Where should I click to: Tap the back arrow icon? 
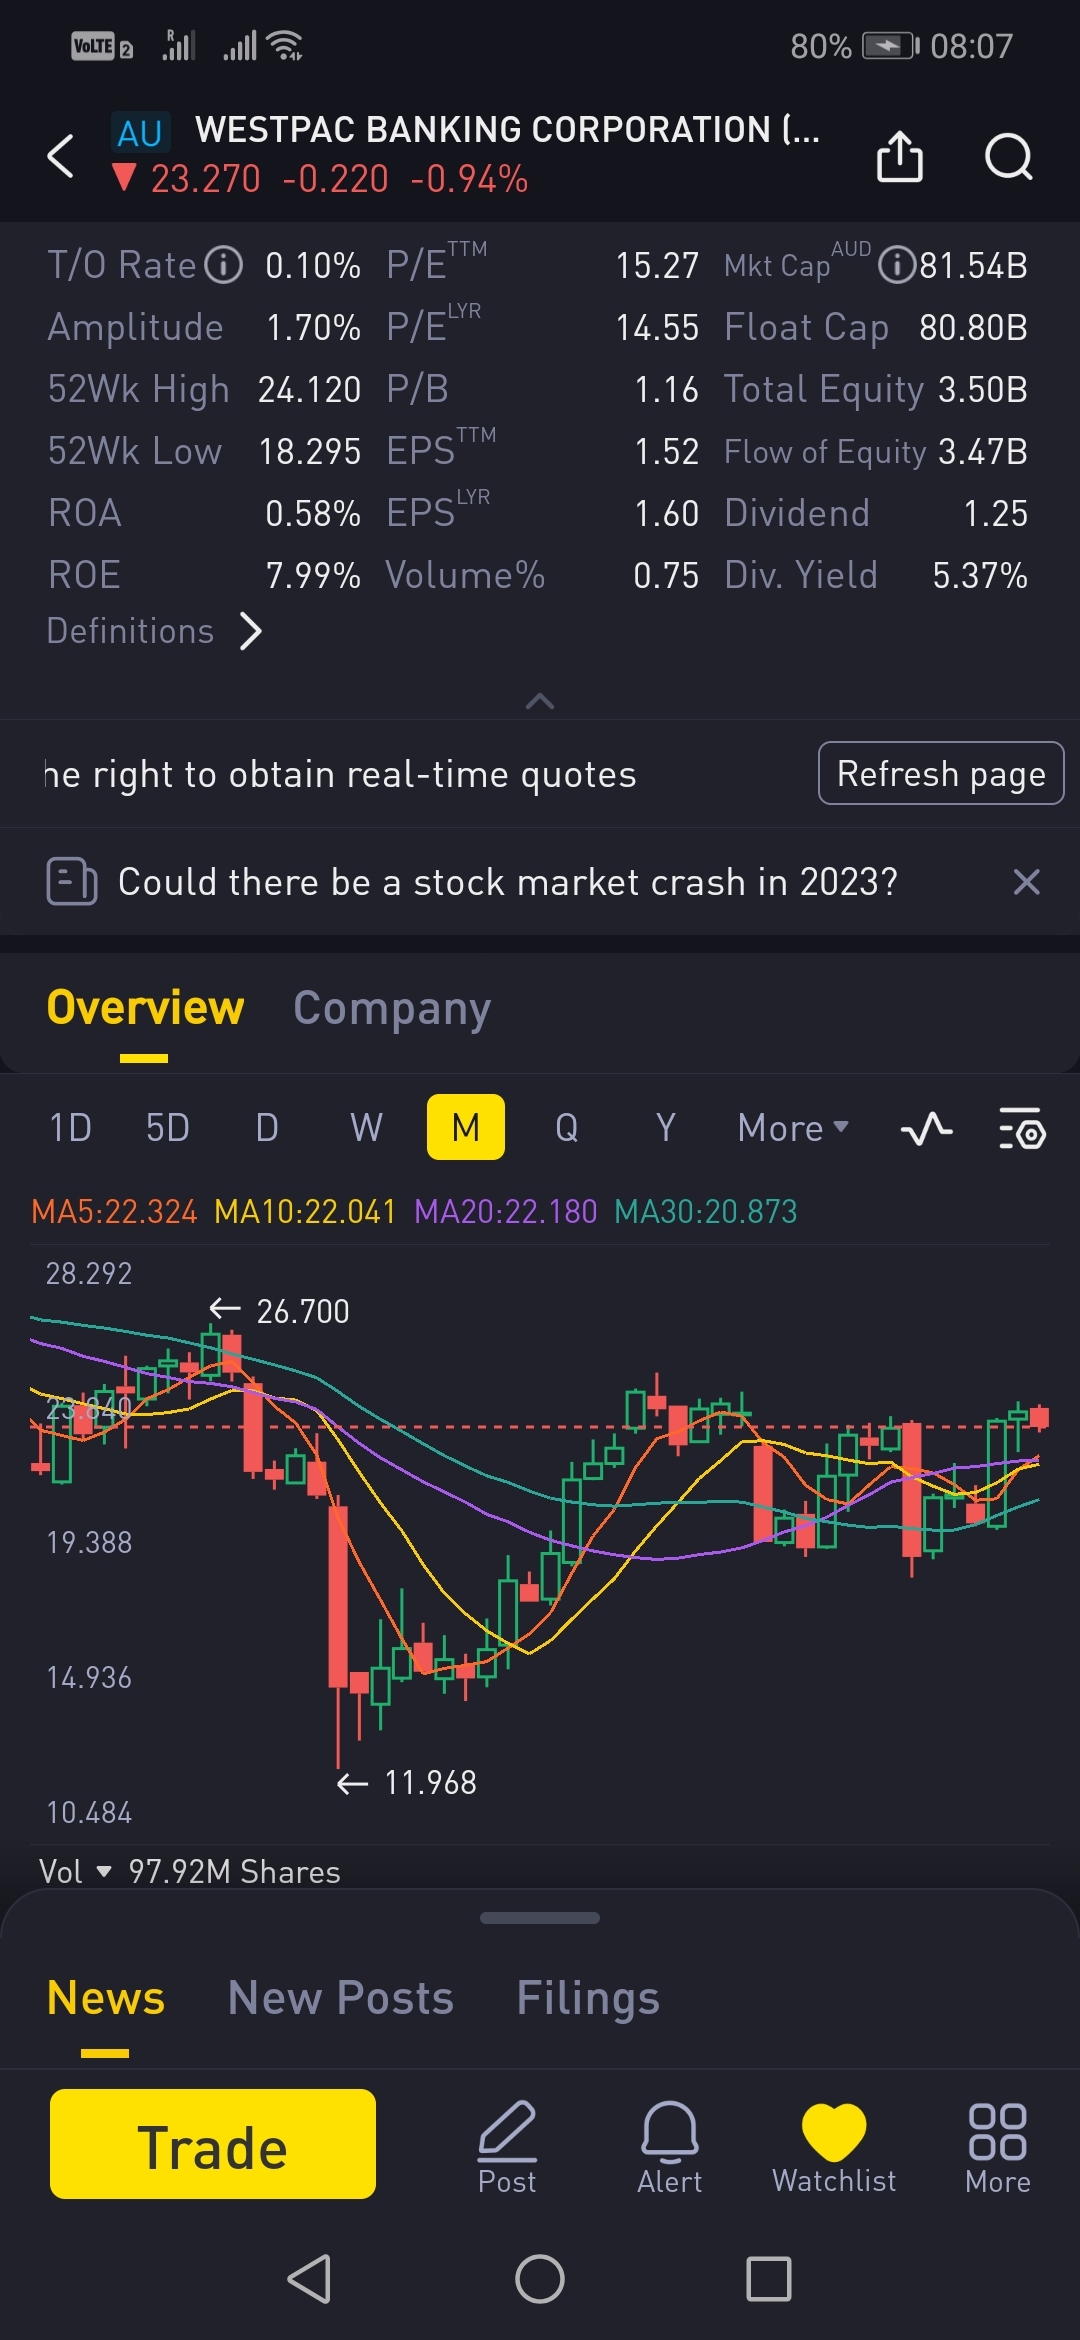(61, 156)
